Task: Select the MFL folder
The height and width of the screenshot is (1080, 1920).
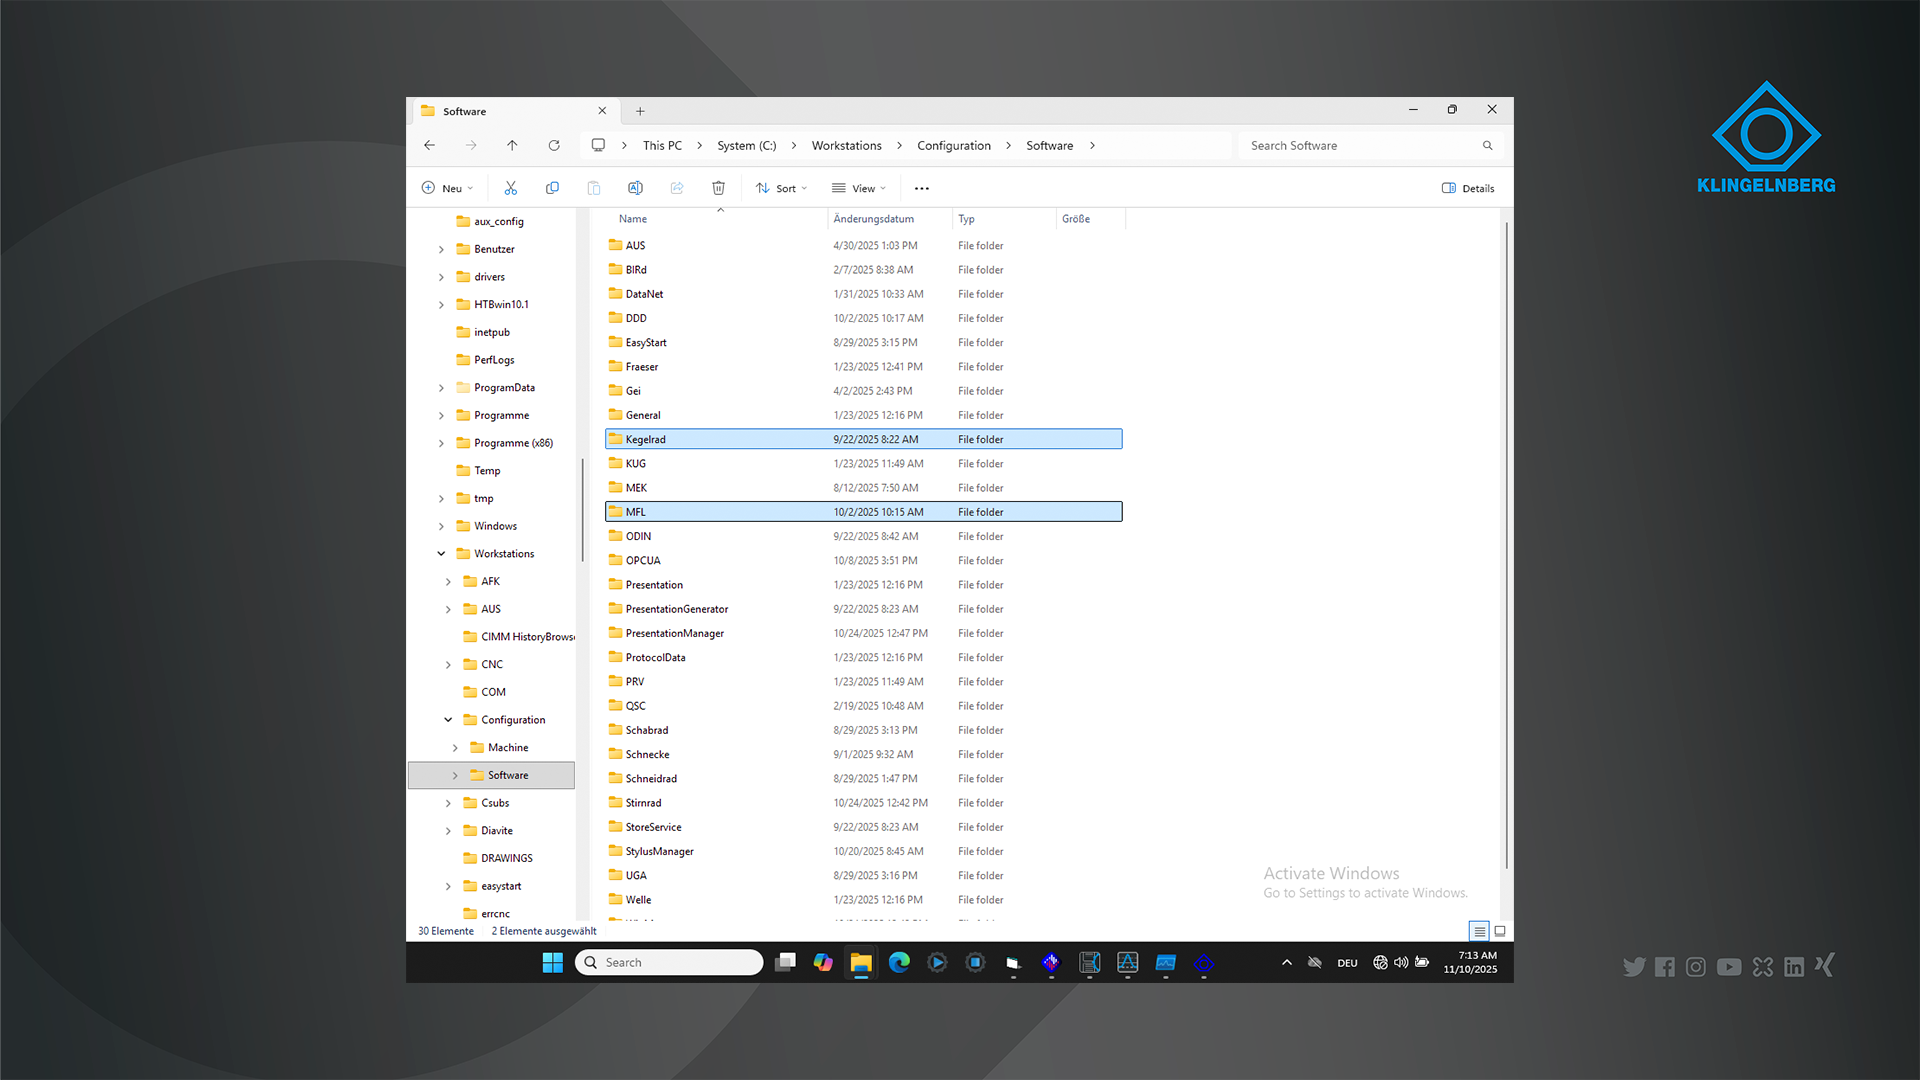Action: click(863, 512)
